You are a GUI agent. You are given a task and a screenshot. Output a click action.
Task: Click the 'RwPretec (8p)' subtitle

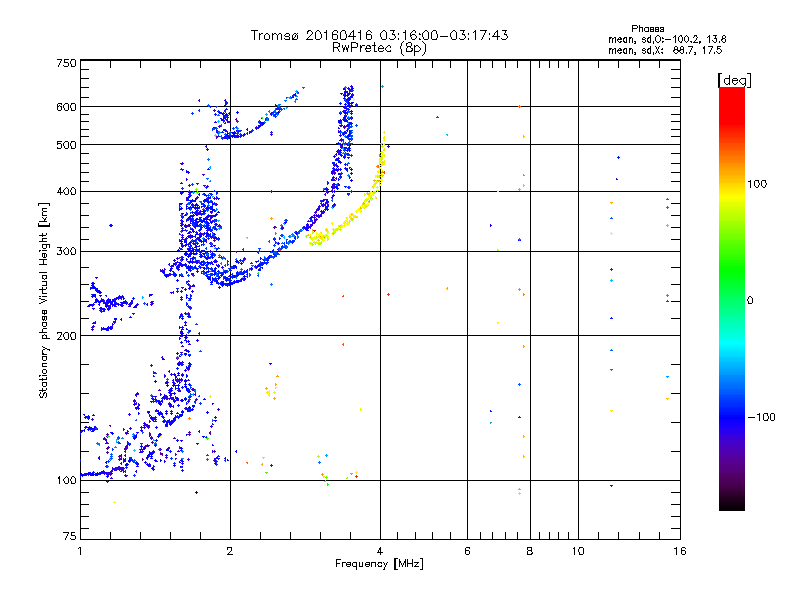coord(379,48)
